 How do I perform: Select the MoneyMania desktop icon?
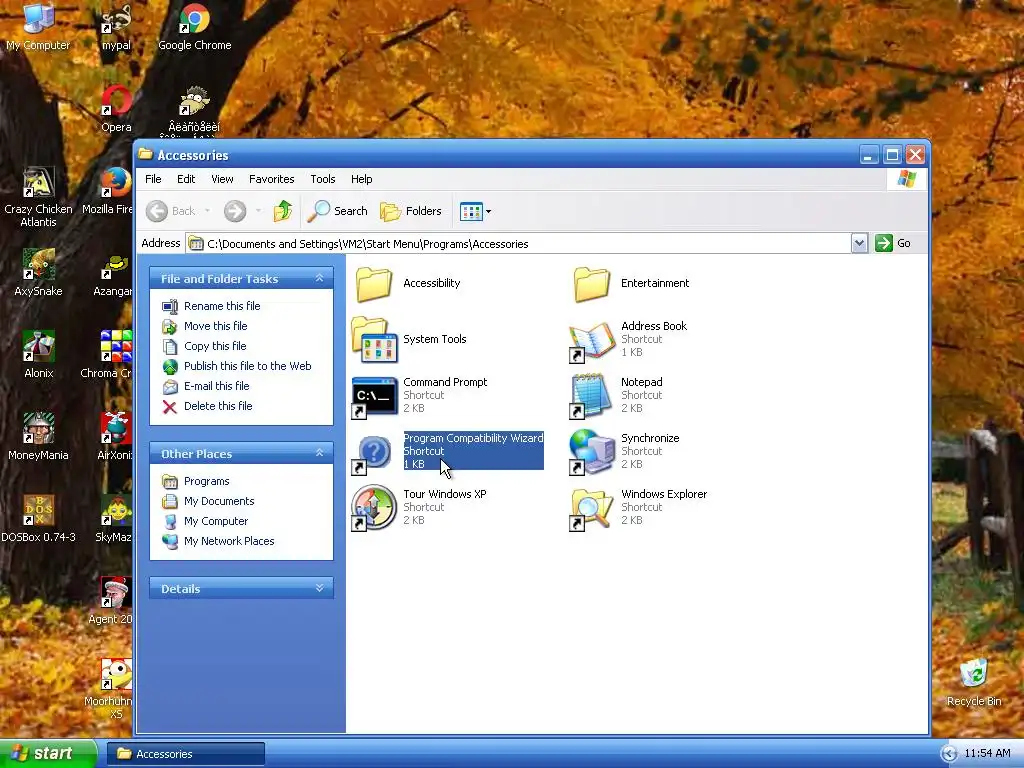[38, 437]
